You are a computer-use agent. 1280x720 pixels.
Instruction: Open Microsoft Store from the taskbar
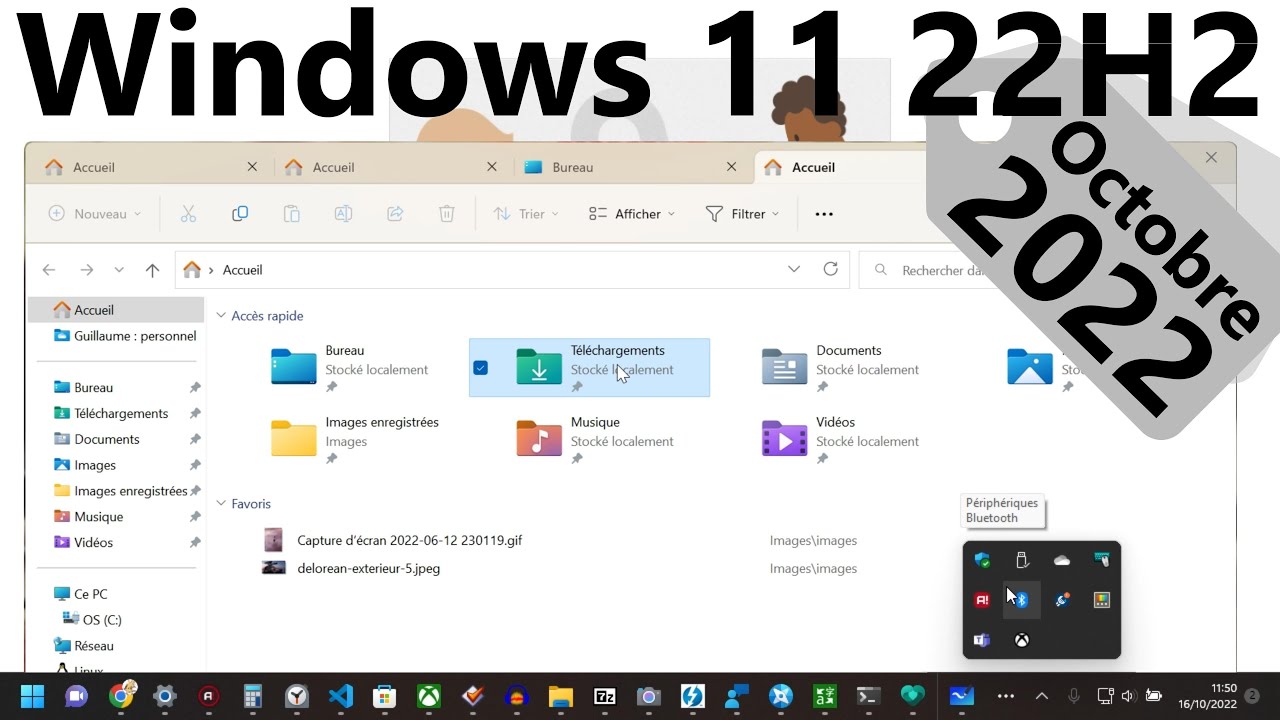point(385,696)
